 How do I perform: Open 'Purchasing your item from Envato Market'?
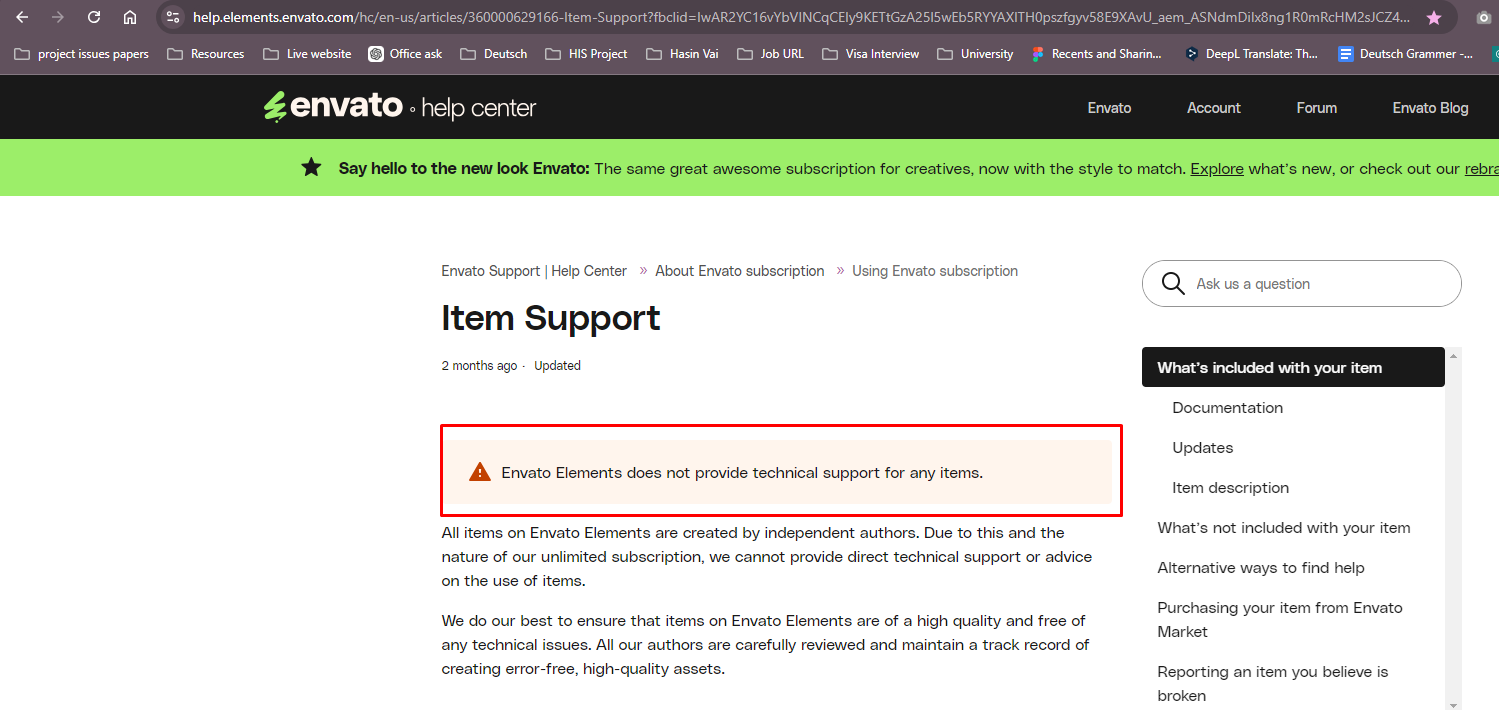pyautogui.click(x=1280, y=620)
